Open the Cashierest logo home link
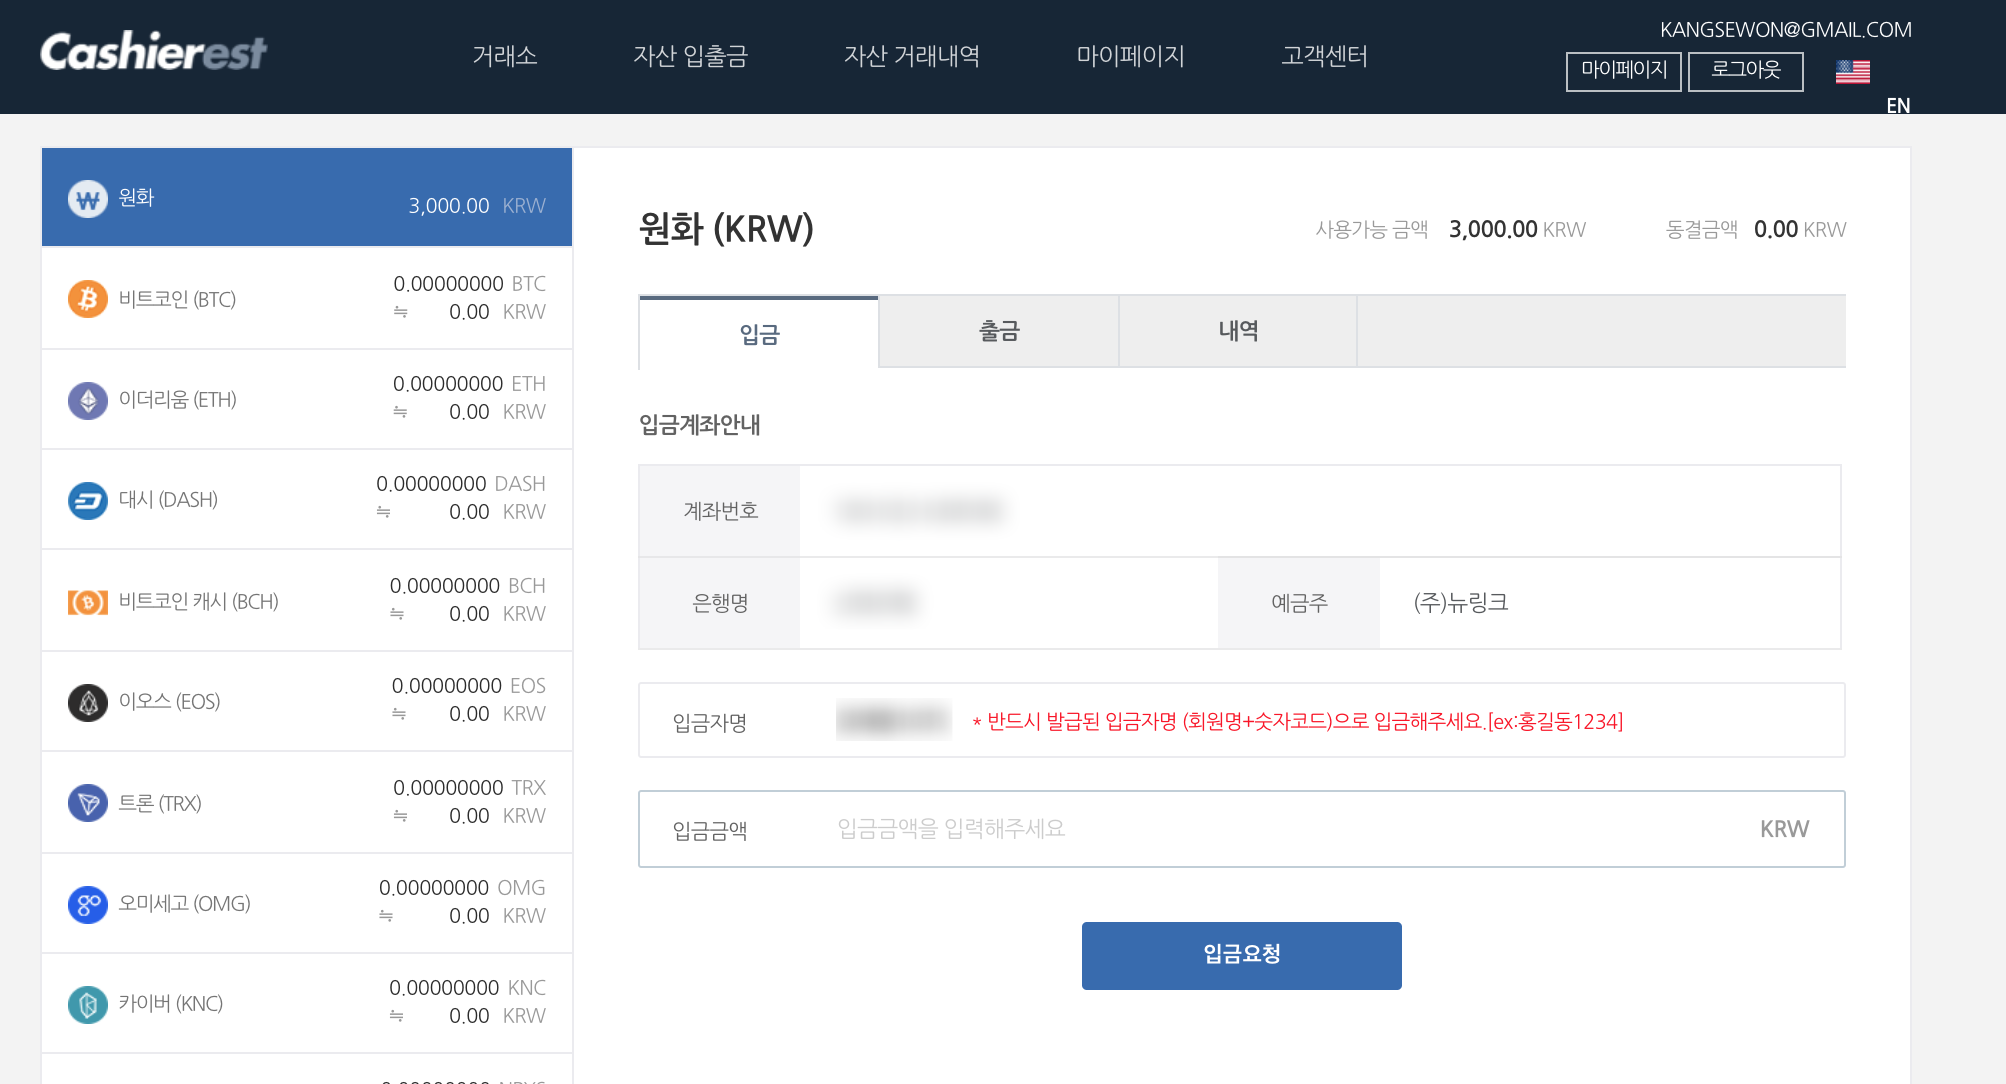 pos(153,52)
